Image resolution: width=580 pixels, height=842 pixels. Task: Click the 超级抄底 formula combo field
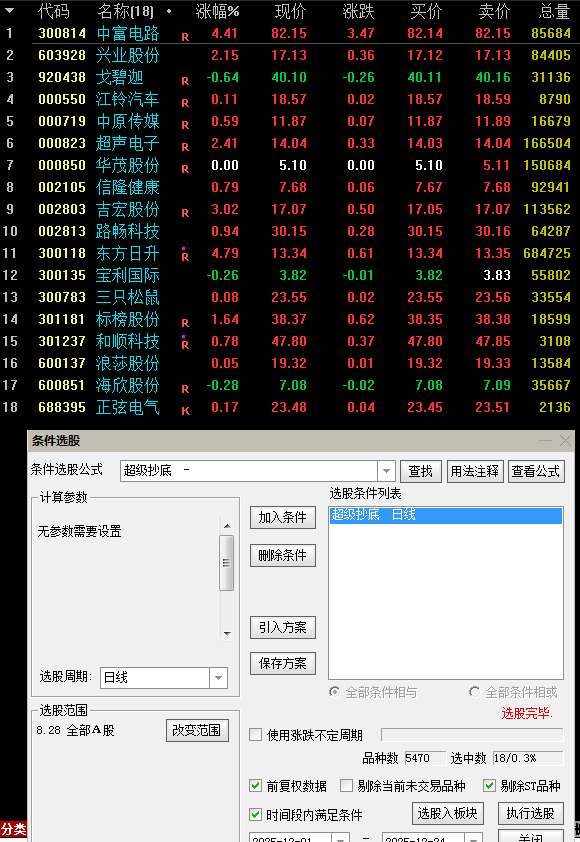point(250,471)
